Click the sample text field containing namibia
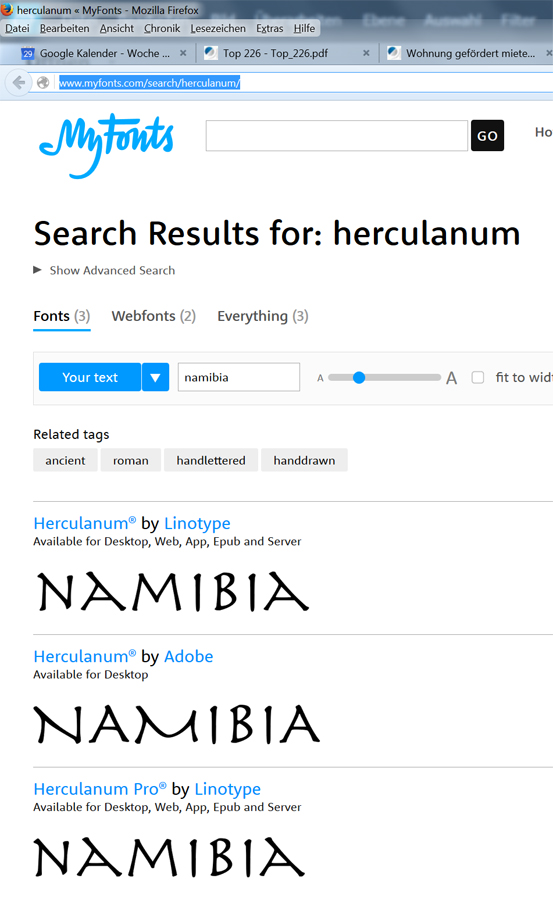553x900 pixels. (x=239, y=377)
